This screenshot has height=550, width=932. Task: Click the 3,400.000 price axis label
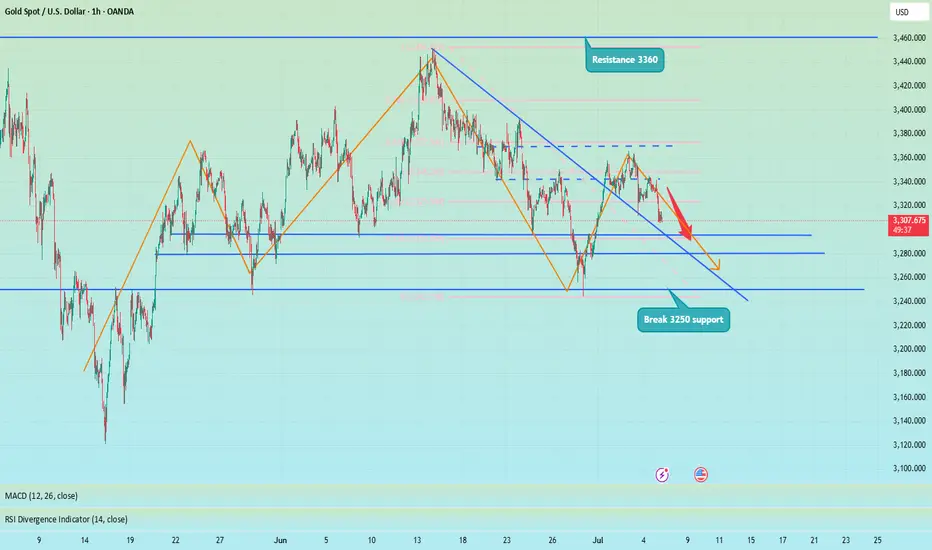pyautogui.click(x=909, y=109)
